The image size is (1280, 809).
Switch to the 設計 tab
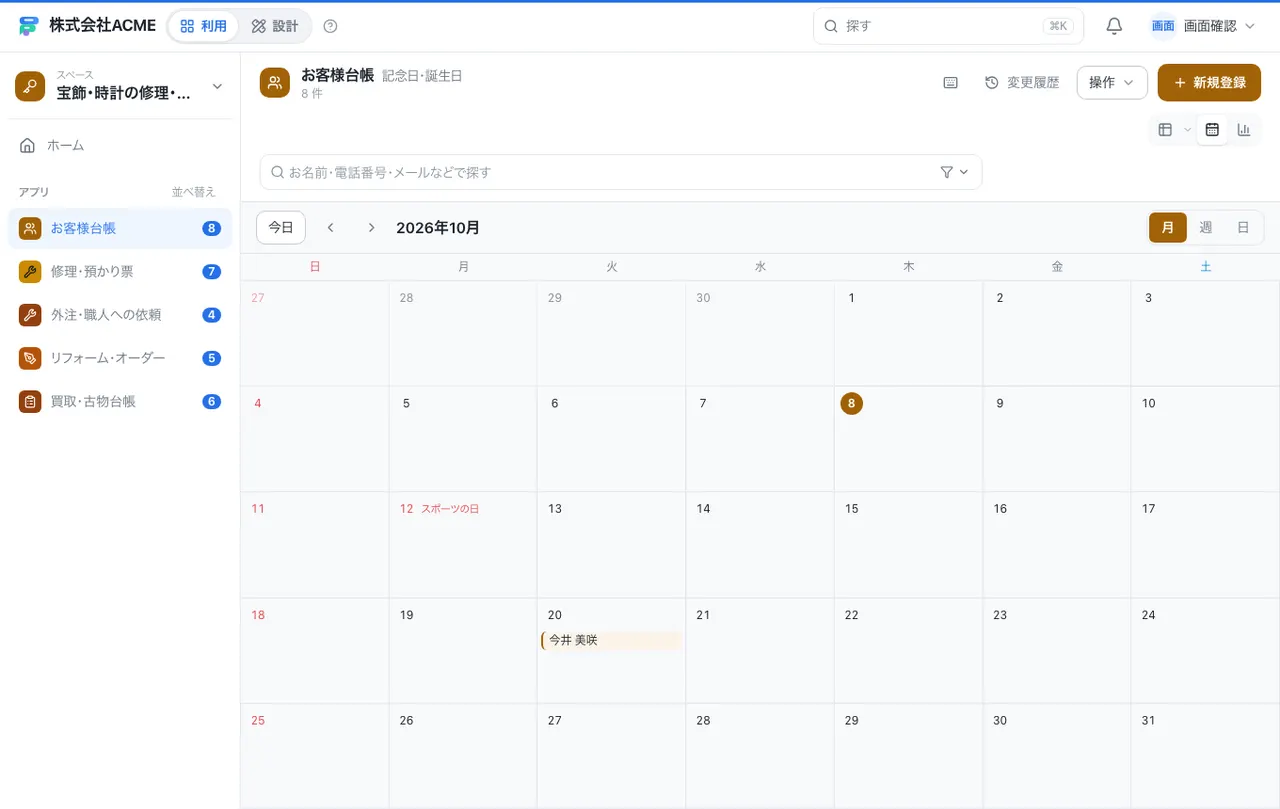coord(275,26)
